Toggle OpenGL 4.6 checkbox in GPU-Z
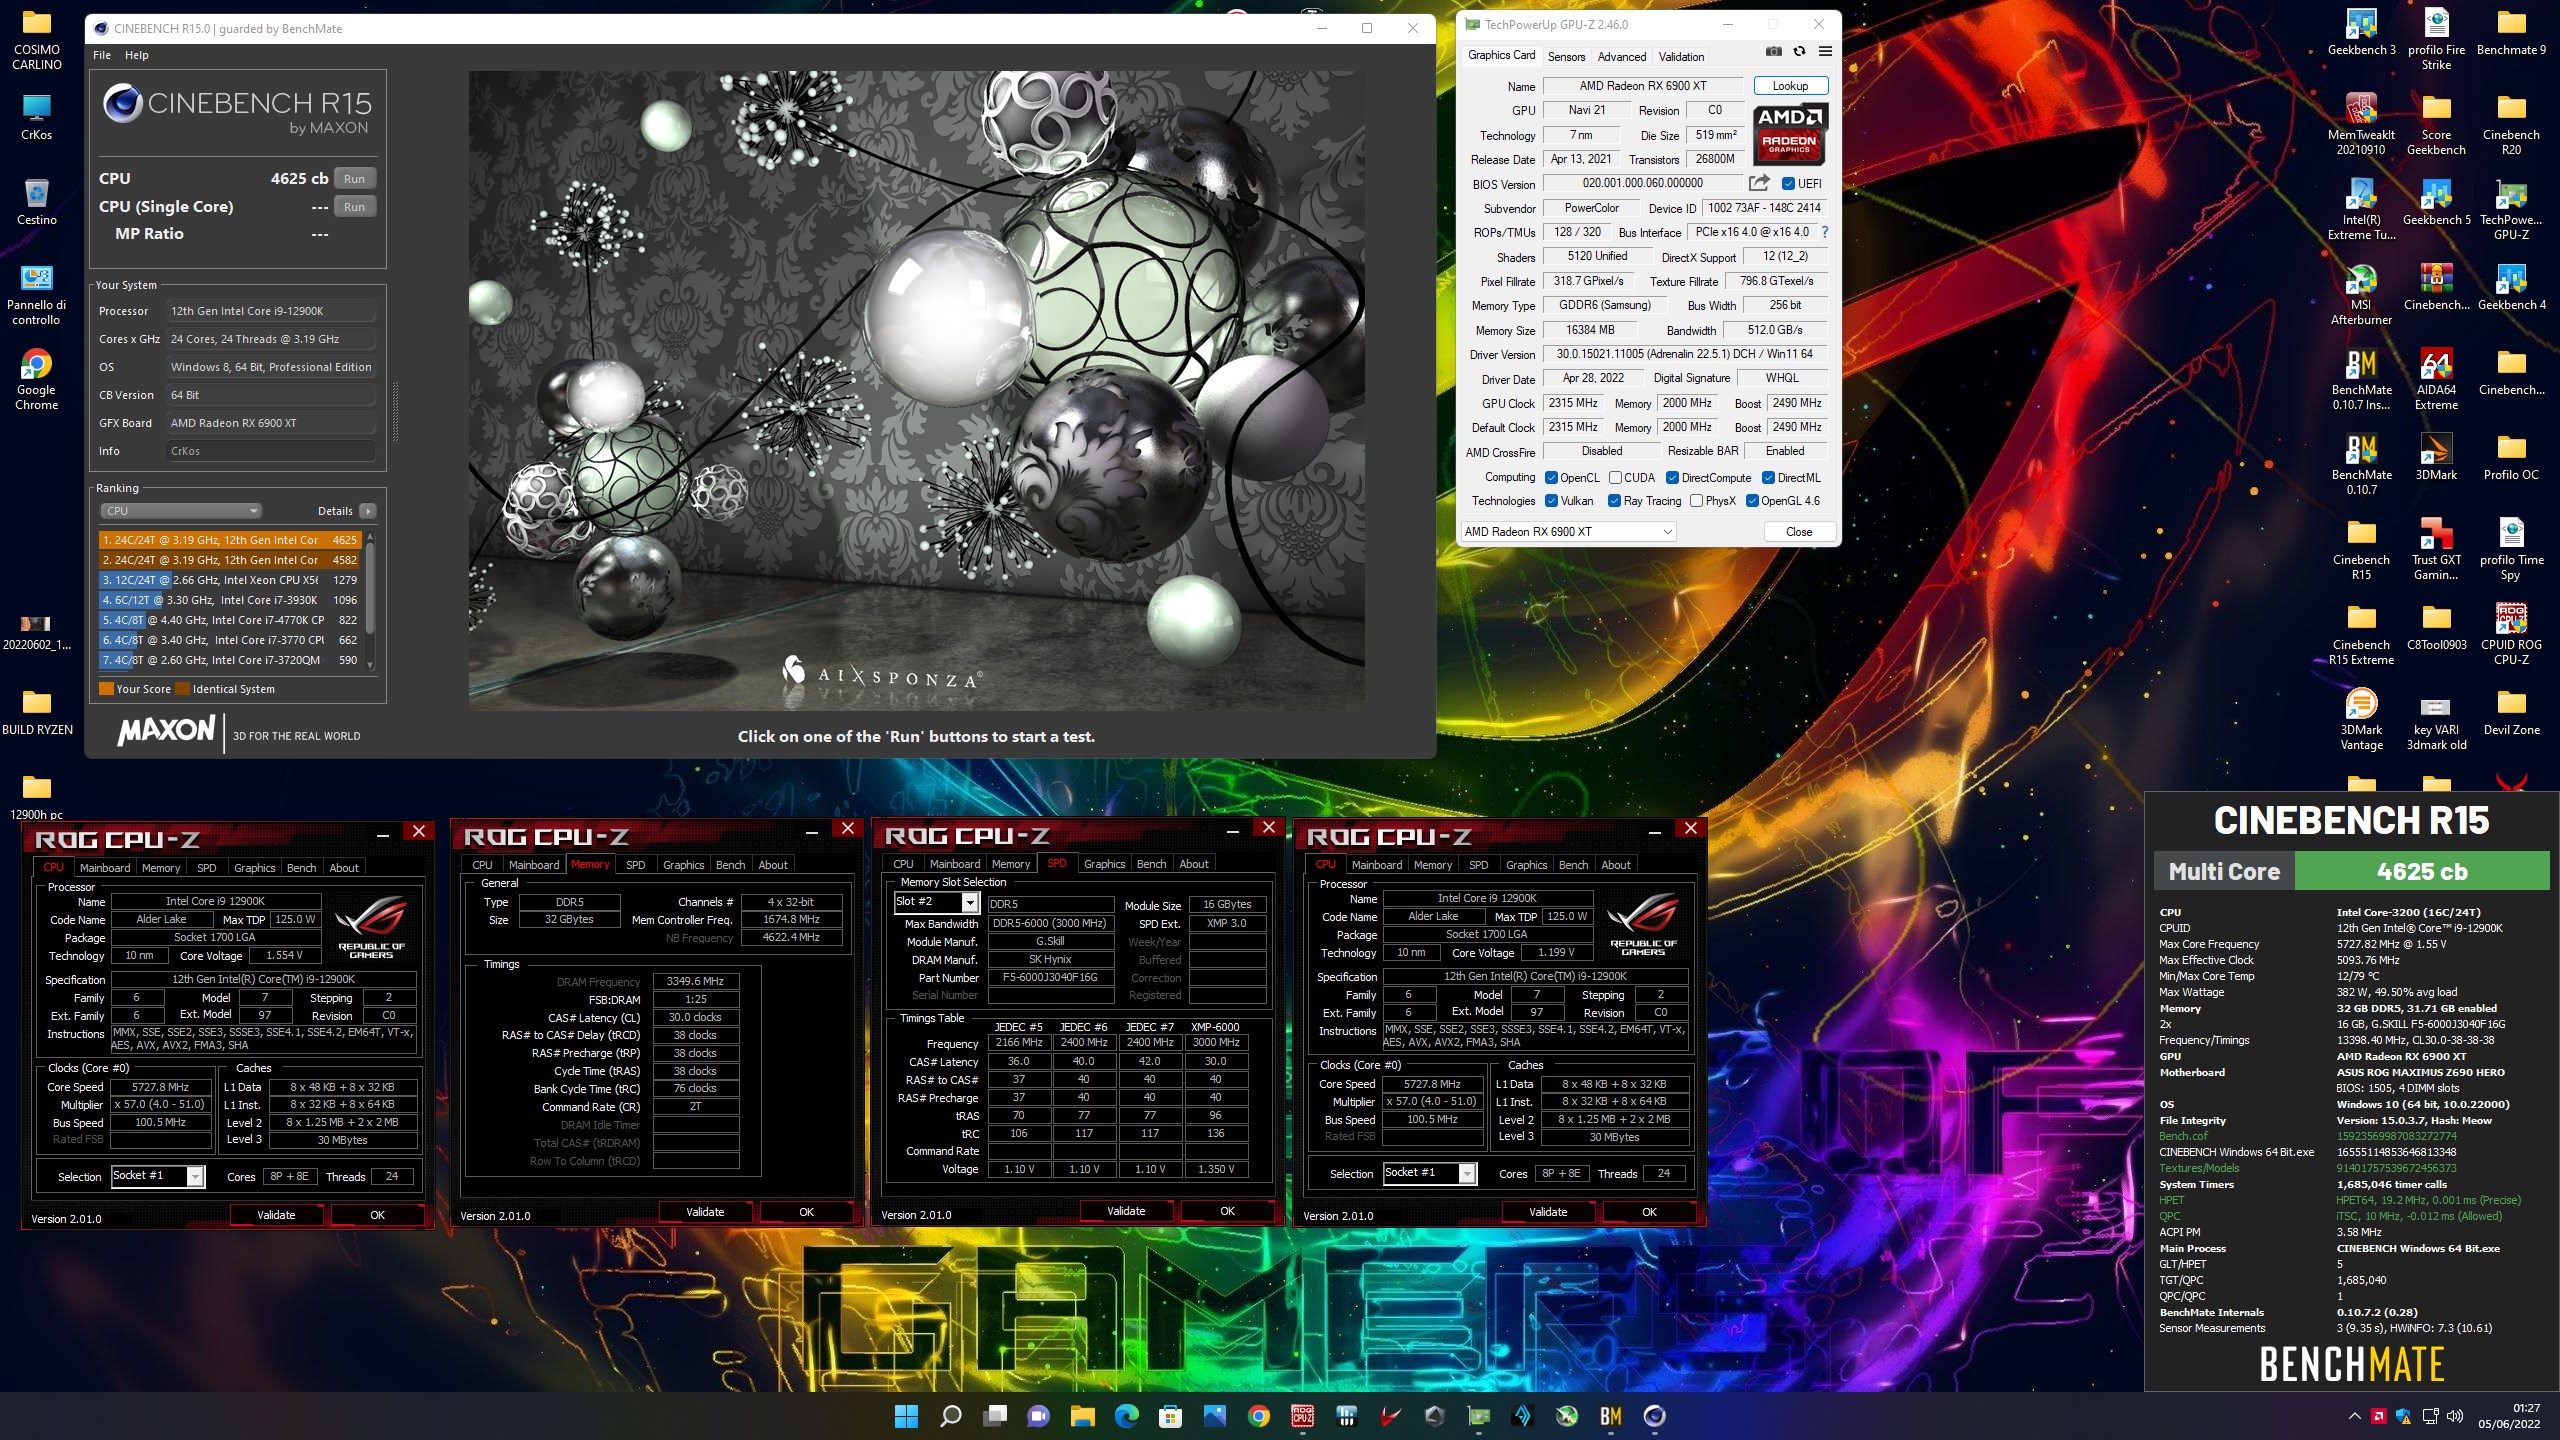Viewport: 2560px width, 1440px height. pos(1752,500)
